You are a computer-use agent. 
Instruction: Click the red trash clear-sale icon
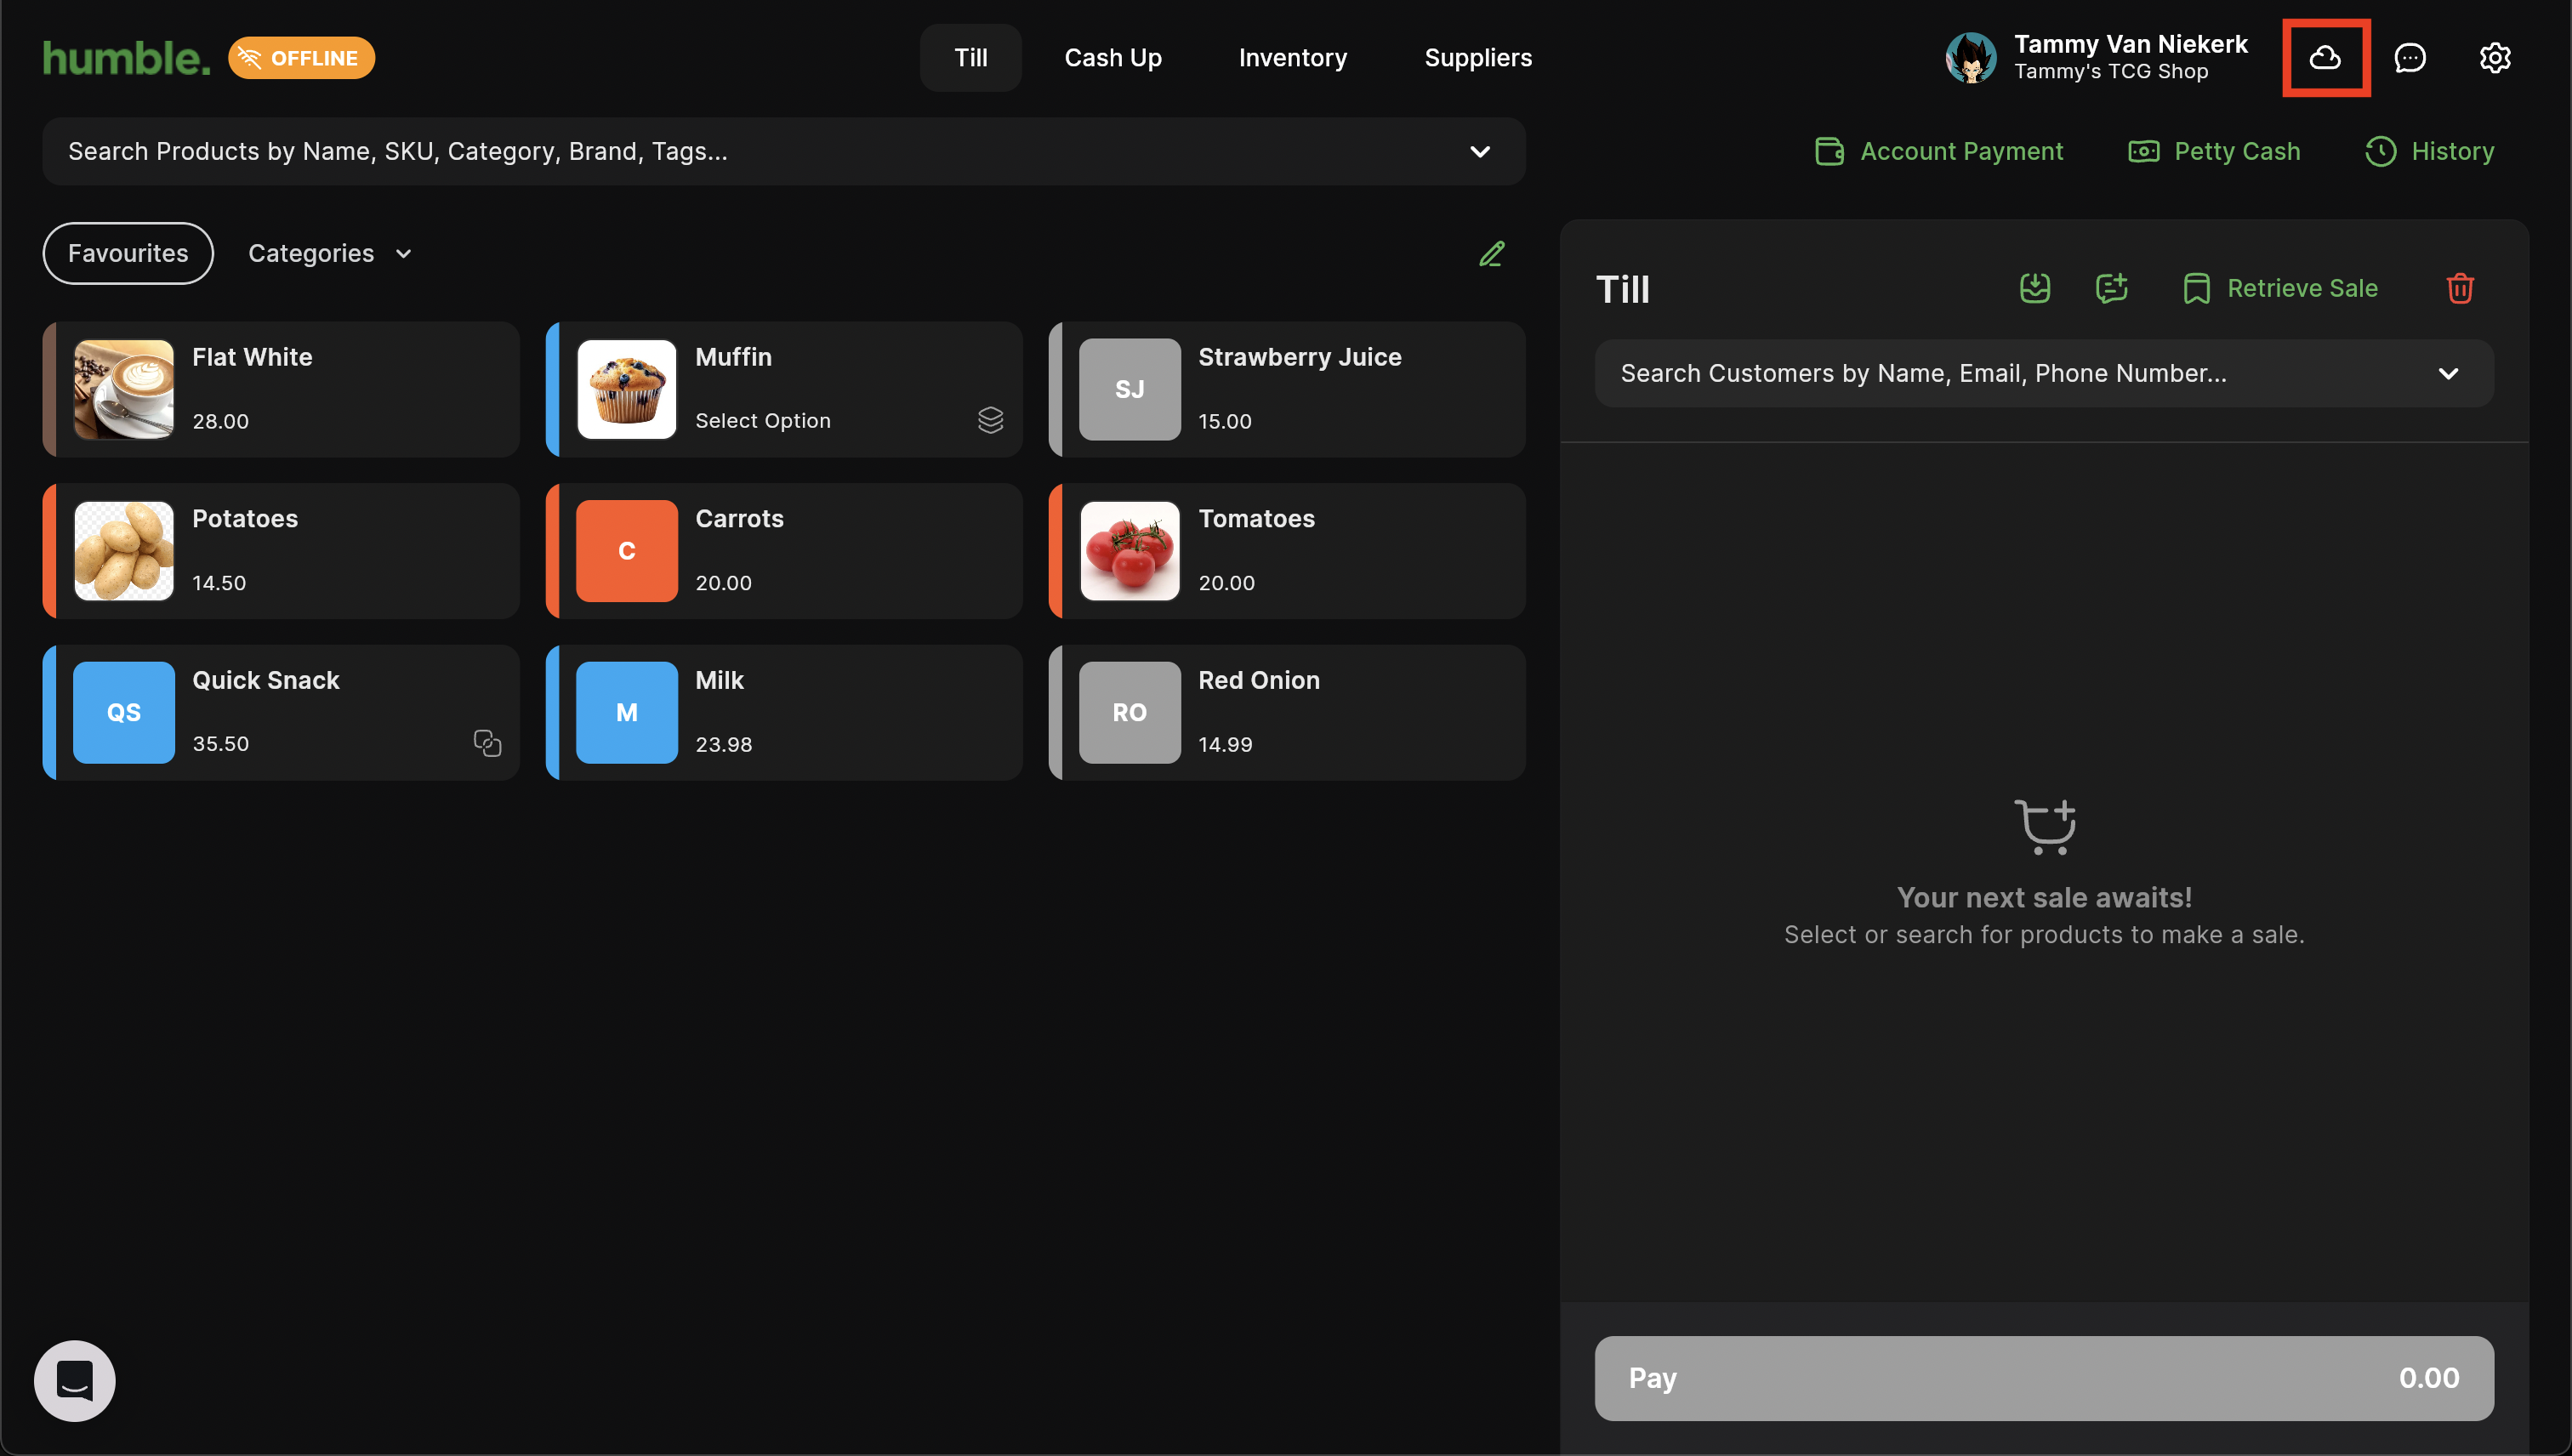click(x=2459, y=288)
